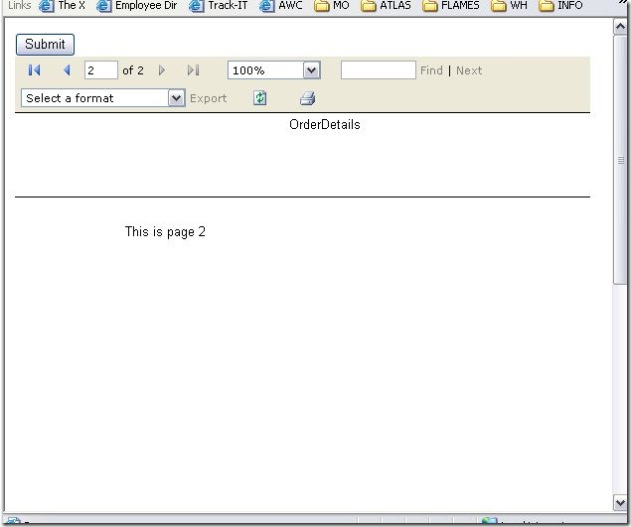This screenshot has width=631, height=527.
Task: Open AWC favorite link
Action: pyautogui.click(x=281, y=6)
